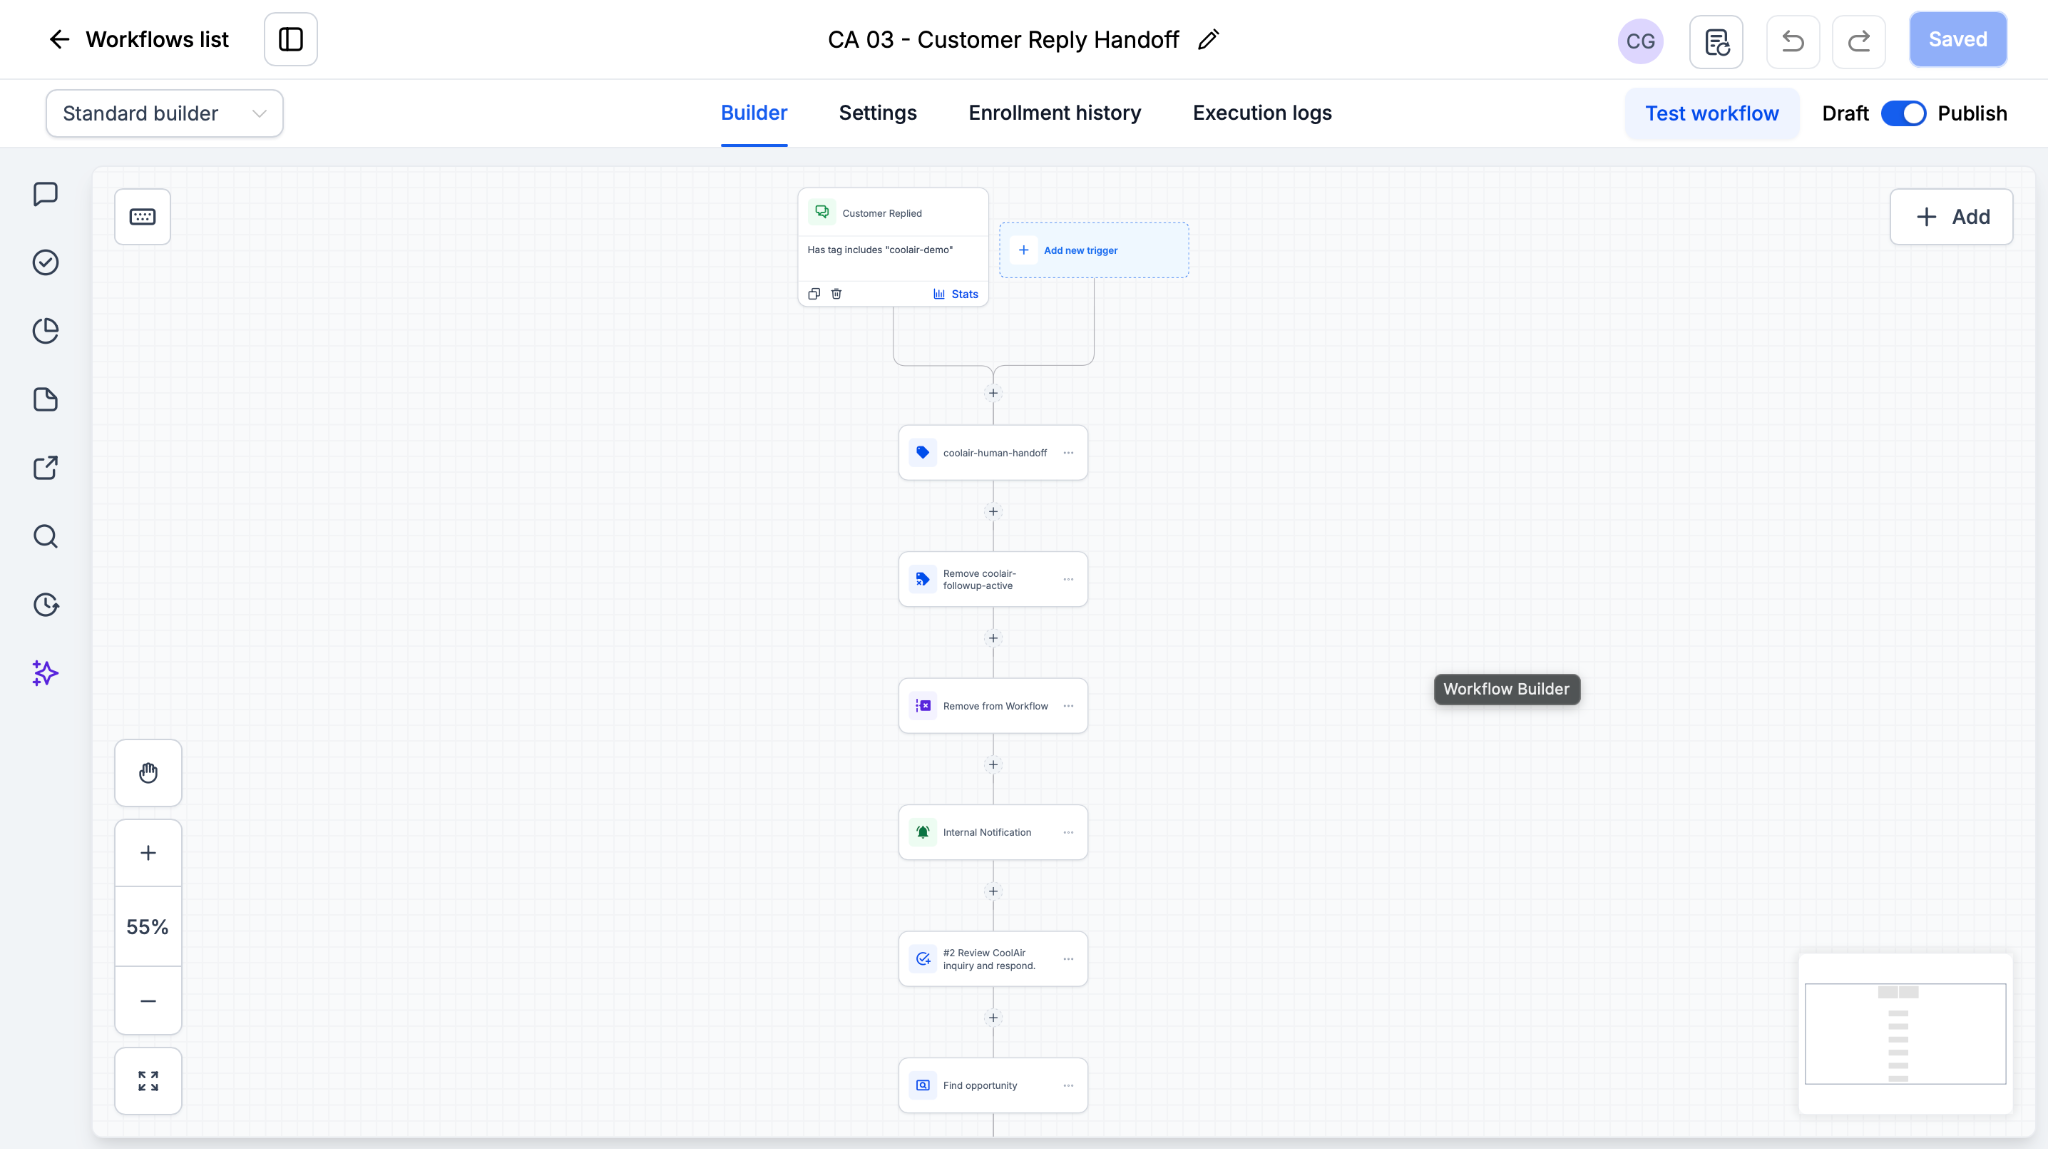Open the pie chart stats sidebar icon
The width and height of the screenshot is (2048, 1149).
click(x=46, y=330)
